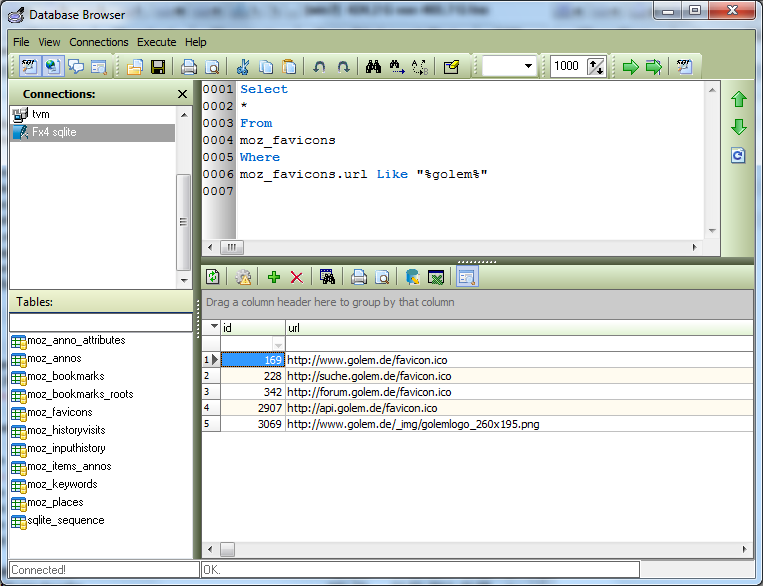Open the Execute menu
763x586 pixels.
point(156,42)
